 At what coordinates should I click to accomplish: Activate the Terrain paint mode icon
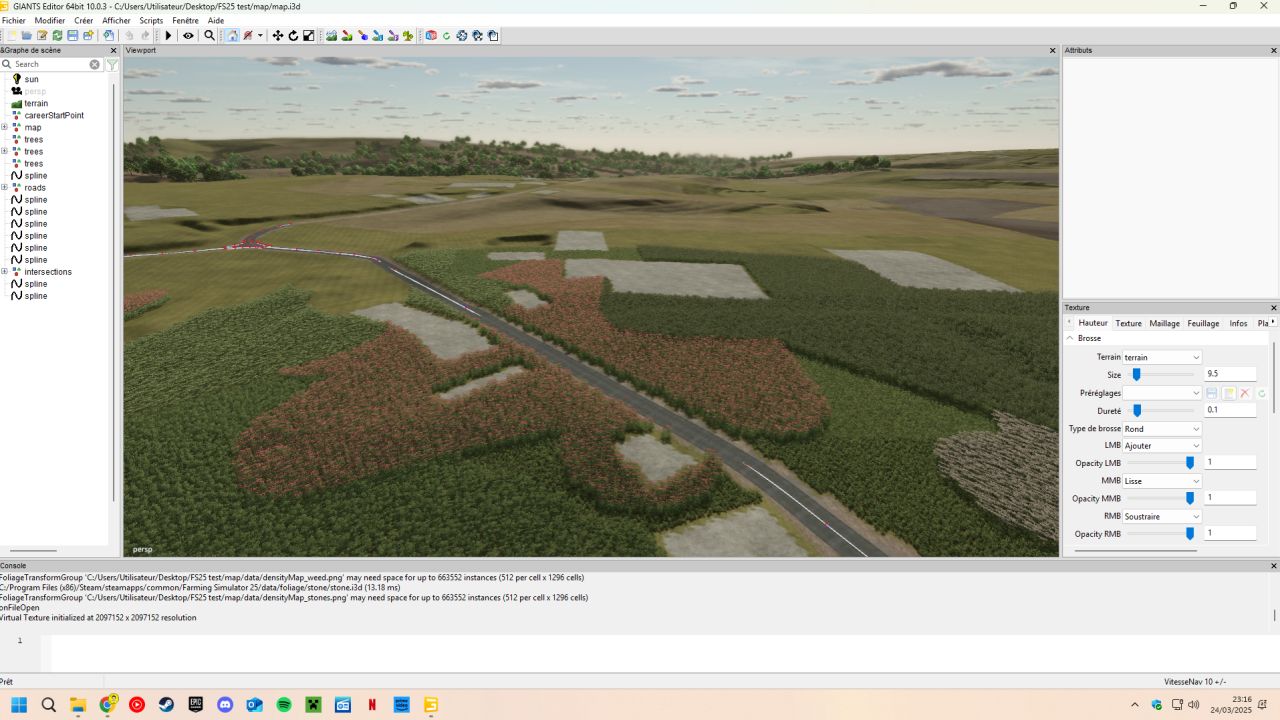tap(347, 35)
